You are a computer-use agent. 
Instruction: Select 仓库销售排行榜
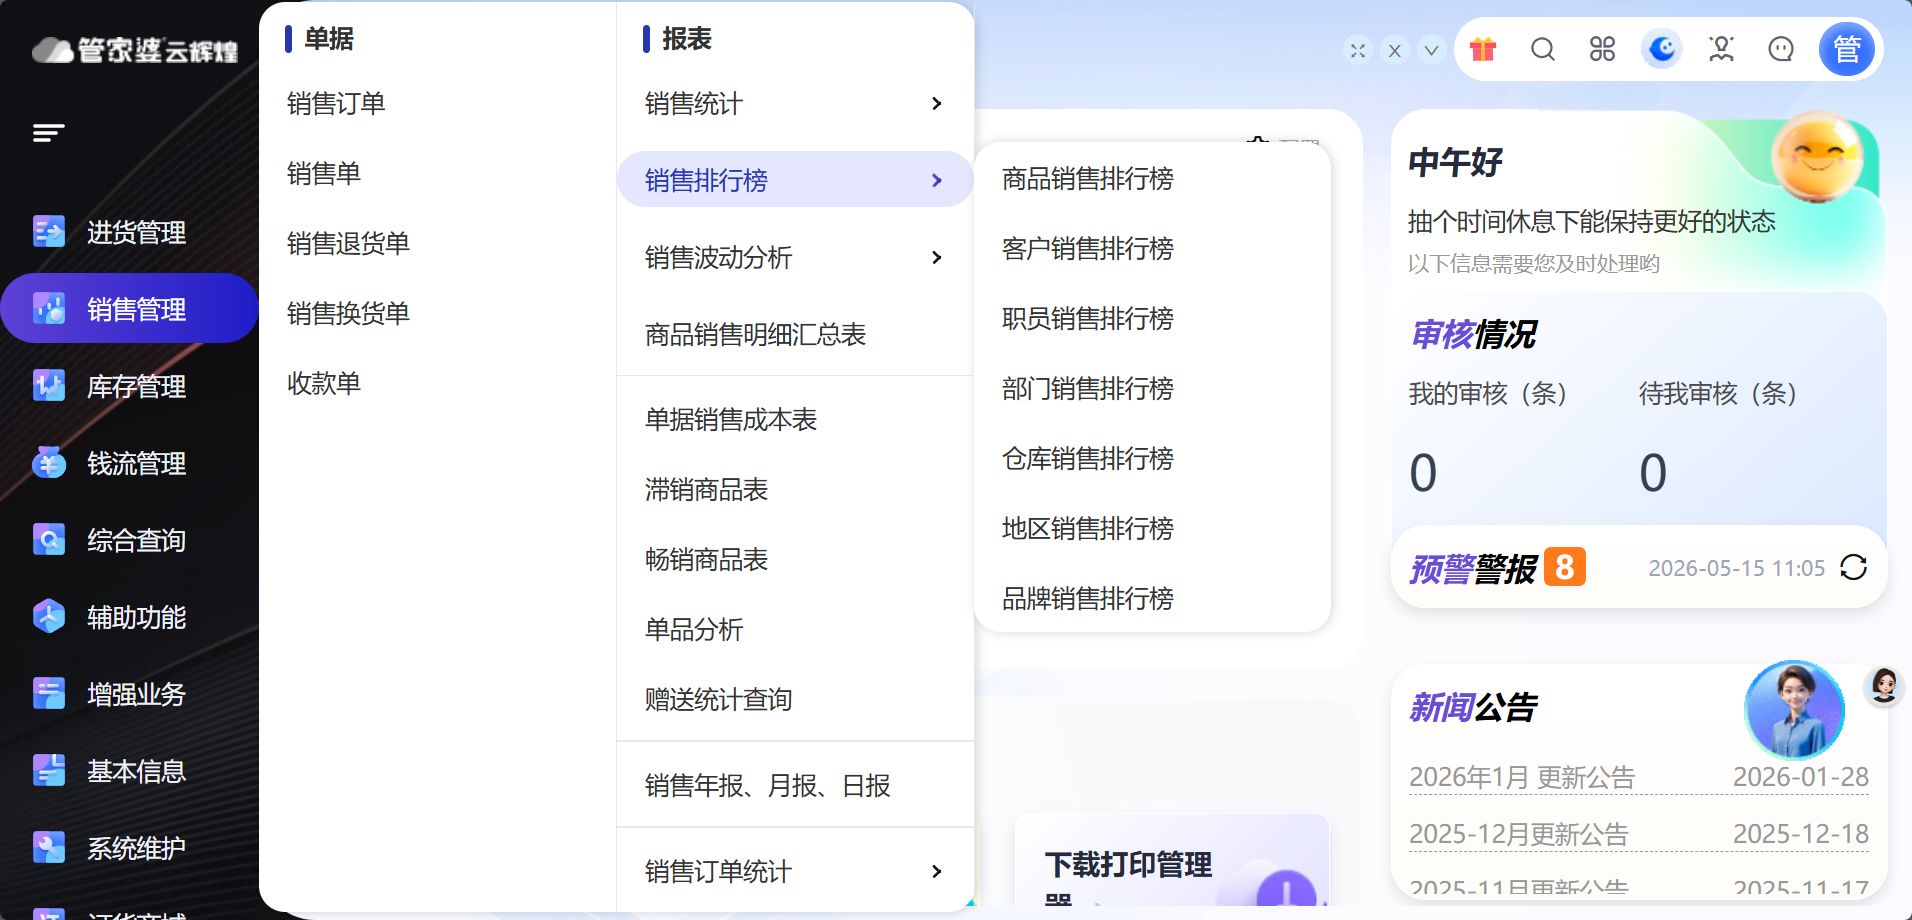(x=1088, y=459)
